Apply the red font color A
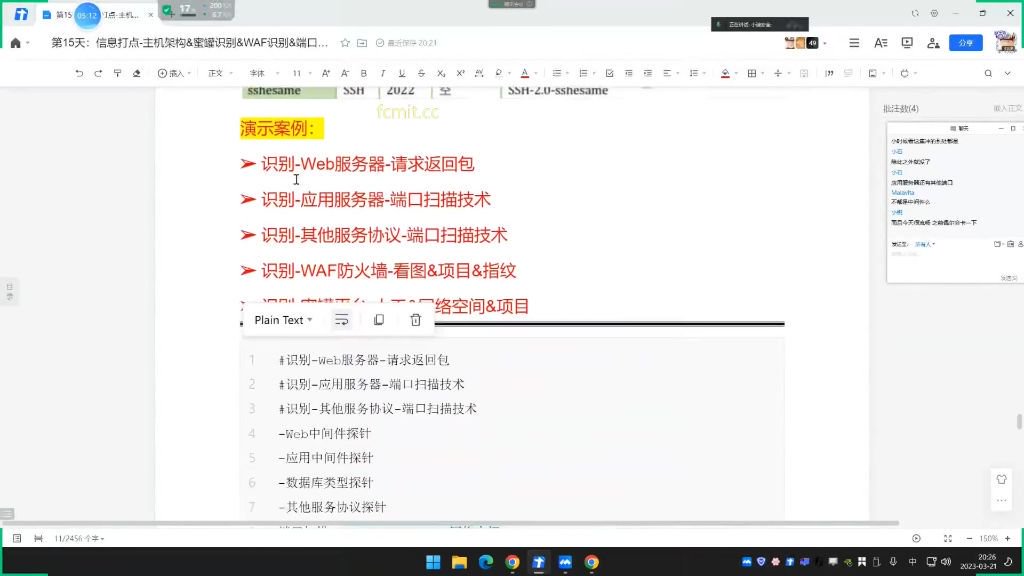 (524, 73)
